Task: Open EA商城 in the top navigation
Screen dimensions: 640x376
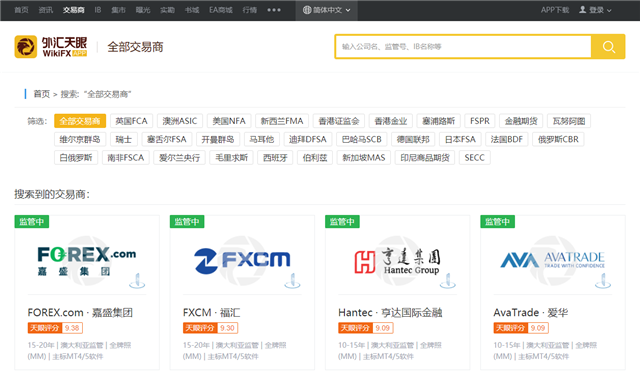Action: point(221,10)
